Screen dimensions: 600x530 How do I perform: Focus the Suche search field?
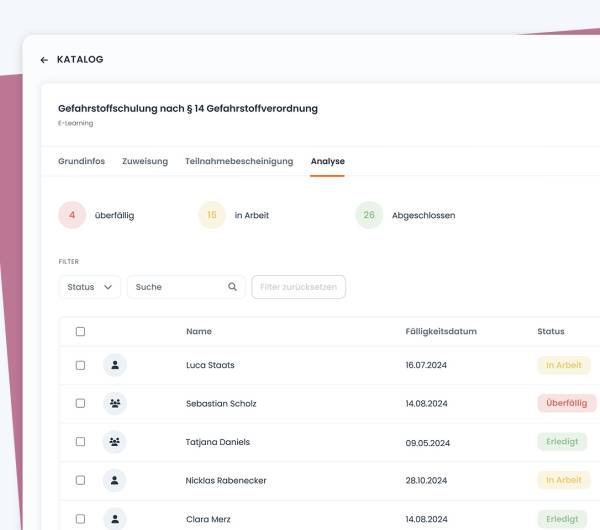(186, 287)
